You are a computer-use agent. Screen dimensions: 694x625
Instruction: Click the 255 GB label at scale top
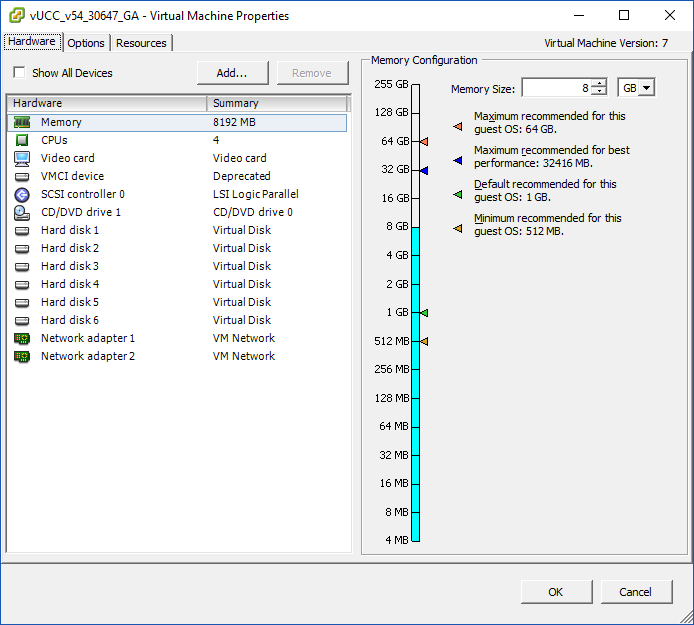coord(391,84)
